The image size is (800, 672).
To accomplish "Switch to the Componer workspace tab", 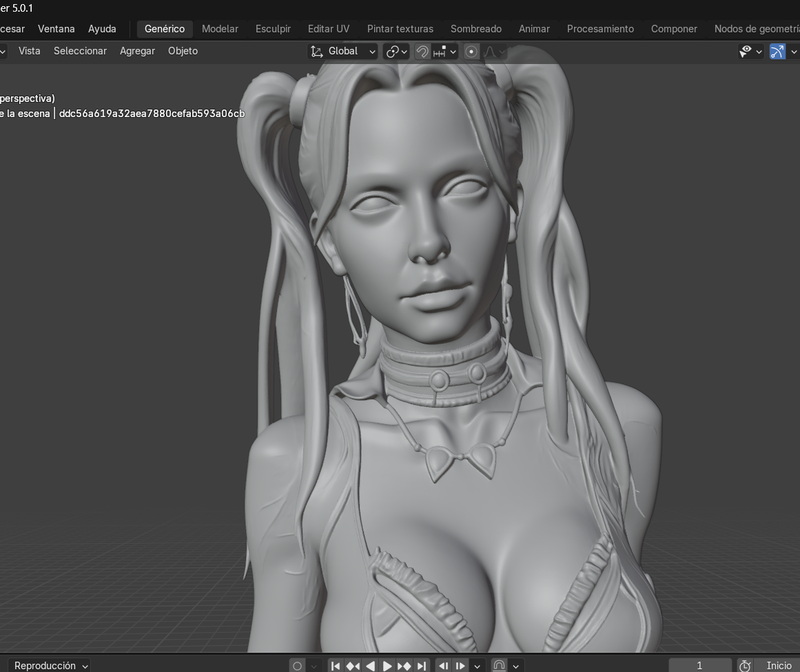I will pyautogui.click(x=674, y=29).
